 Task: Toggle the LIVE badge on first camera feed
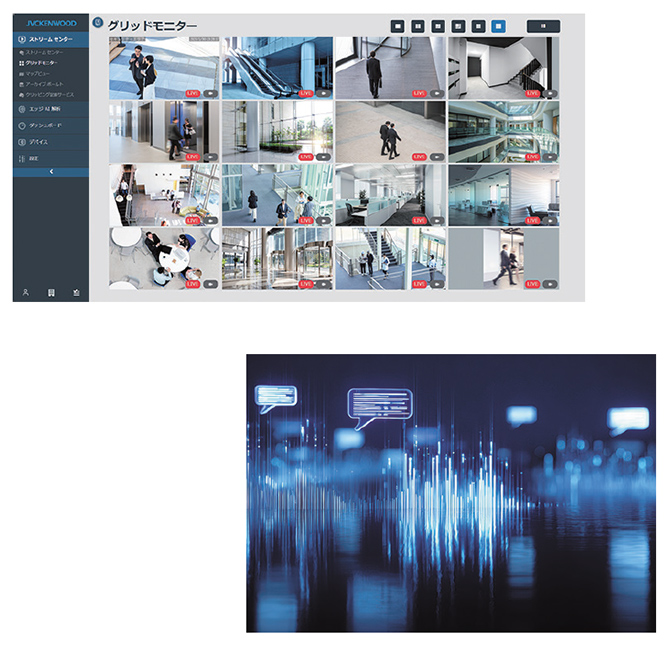point(193,93)
